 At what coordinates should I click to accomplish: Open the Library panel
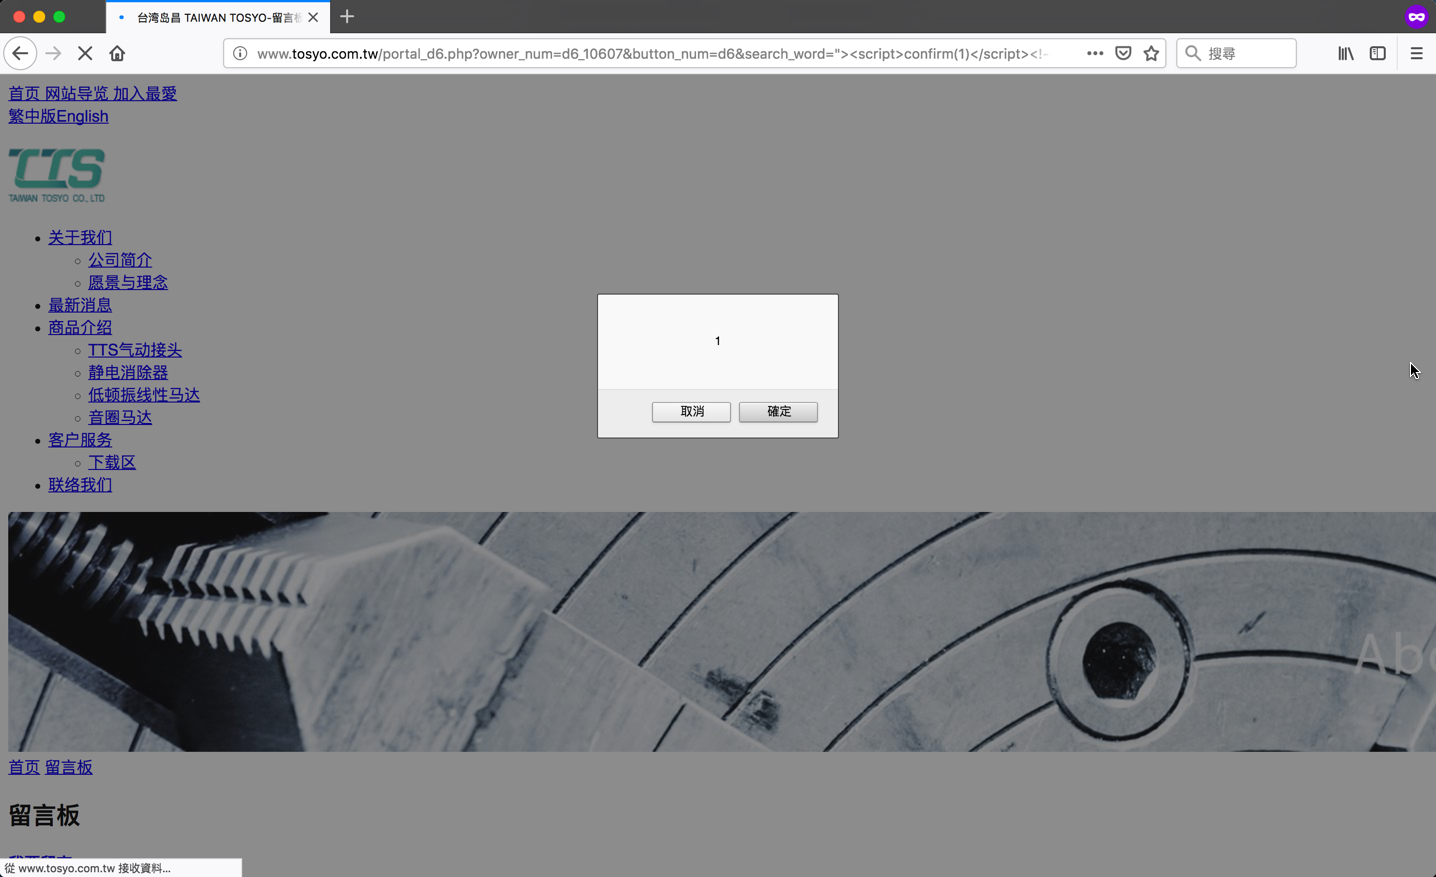1346,53
